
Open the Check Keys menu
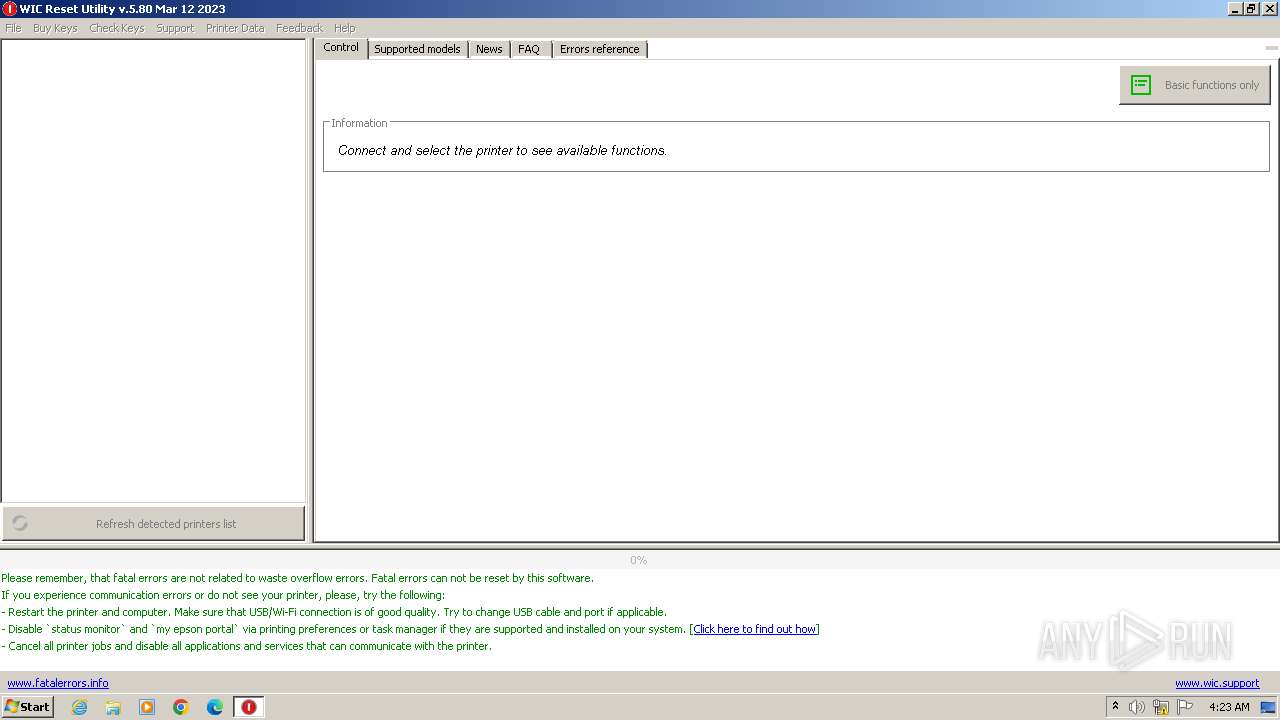click(117, 28)
